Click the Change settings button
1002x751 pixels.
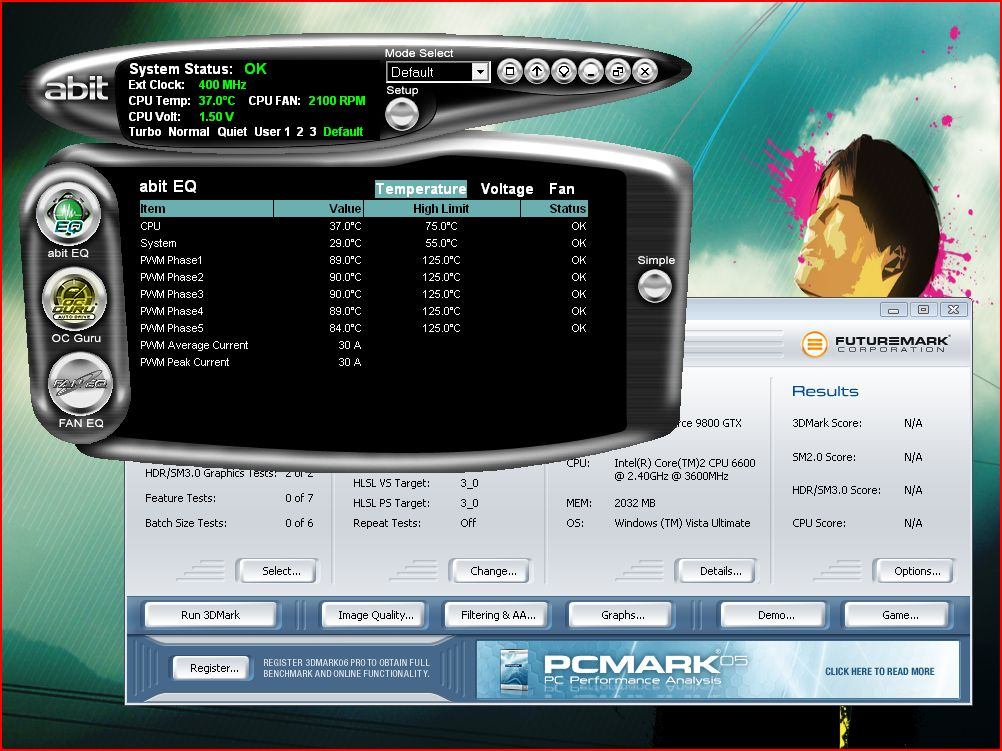point(493,571)
